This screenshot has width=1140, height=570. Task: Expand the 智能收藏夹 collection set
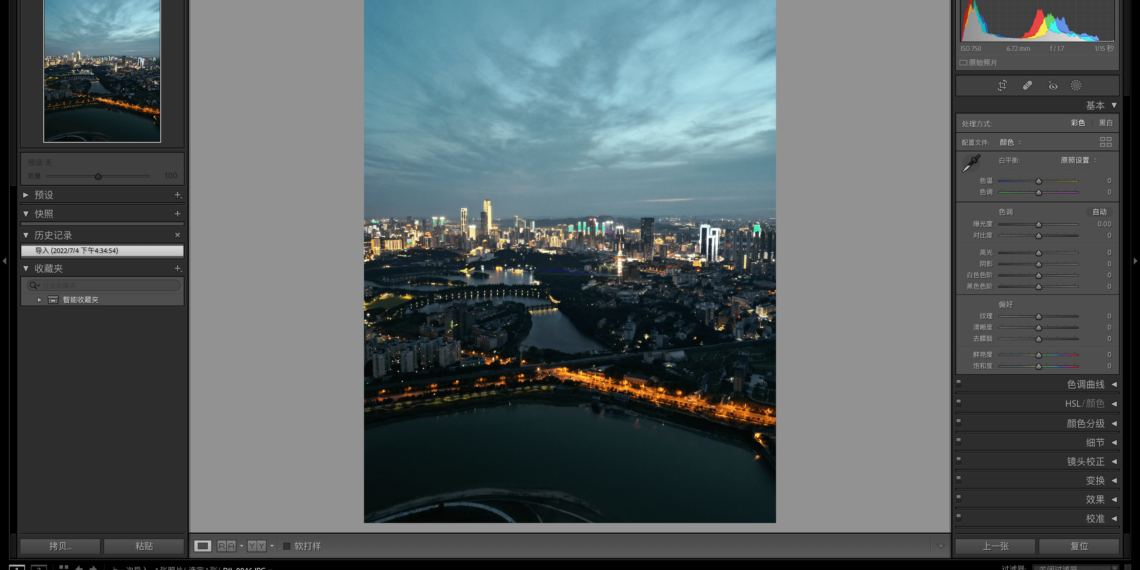tap(39, 300)
